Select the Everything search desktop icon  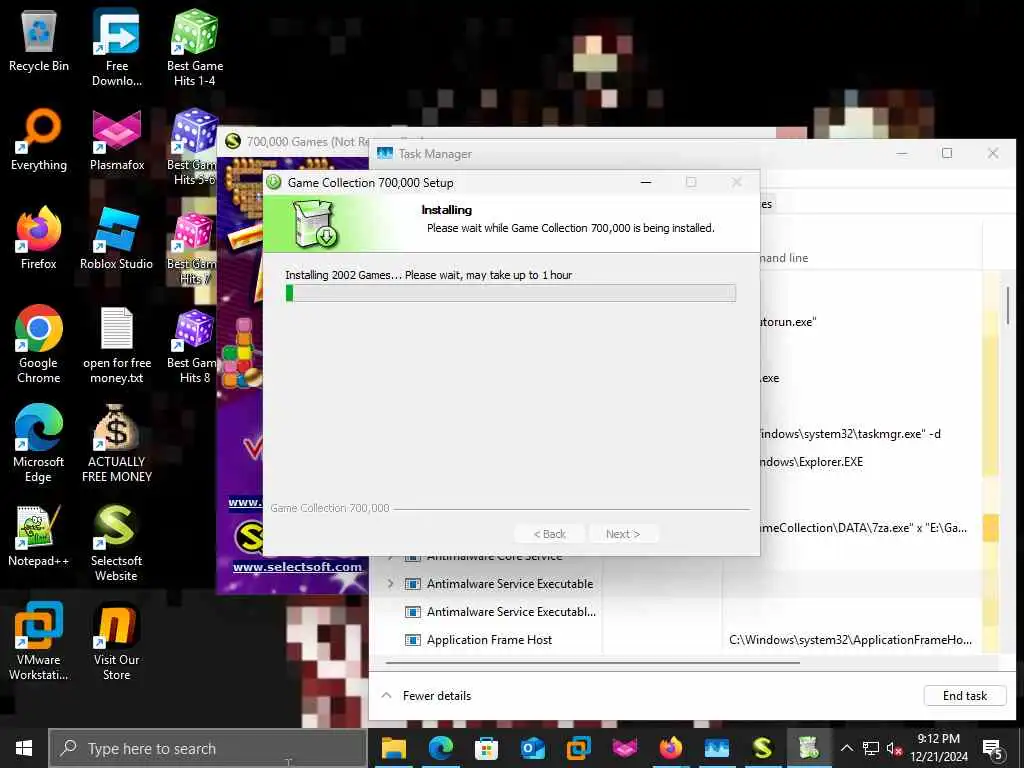39,140
